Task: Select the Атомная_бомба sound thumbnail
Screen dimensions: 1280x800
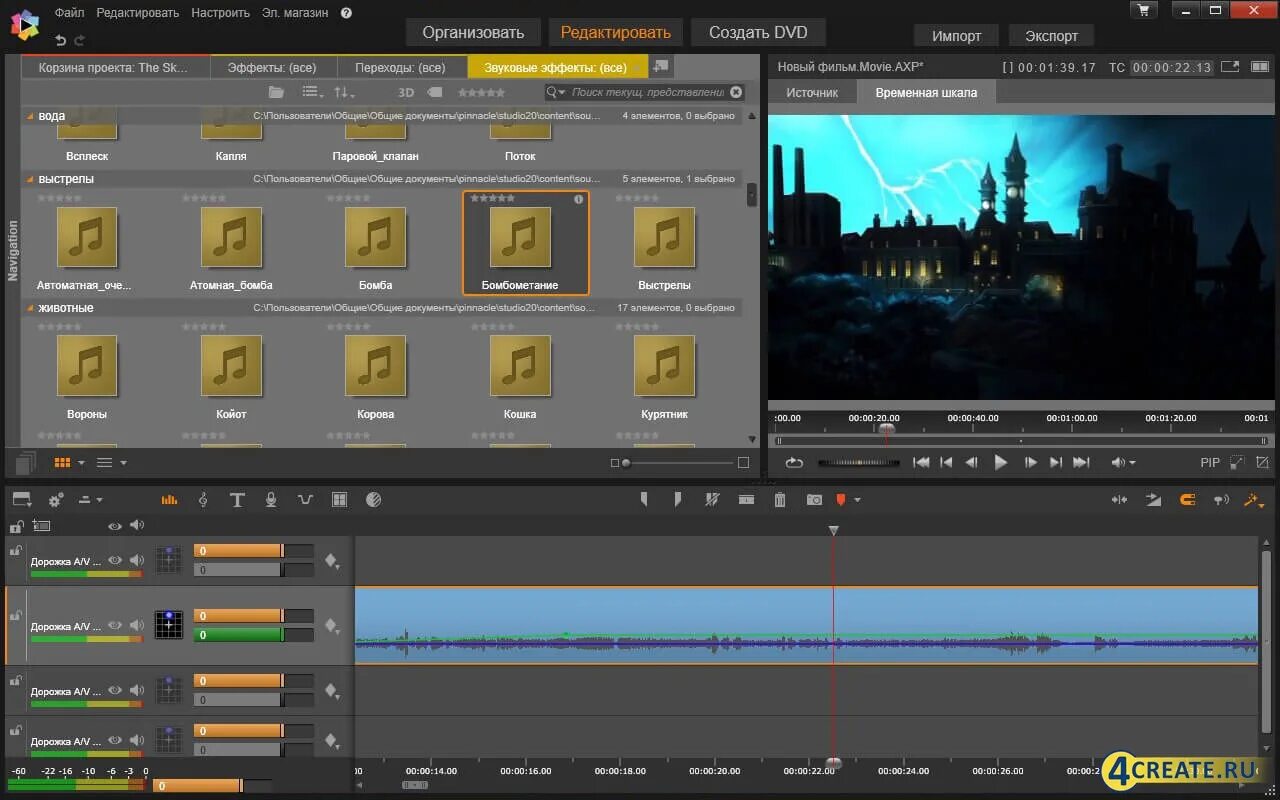Action: (x=231, y=238)
